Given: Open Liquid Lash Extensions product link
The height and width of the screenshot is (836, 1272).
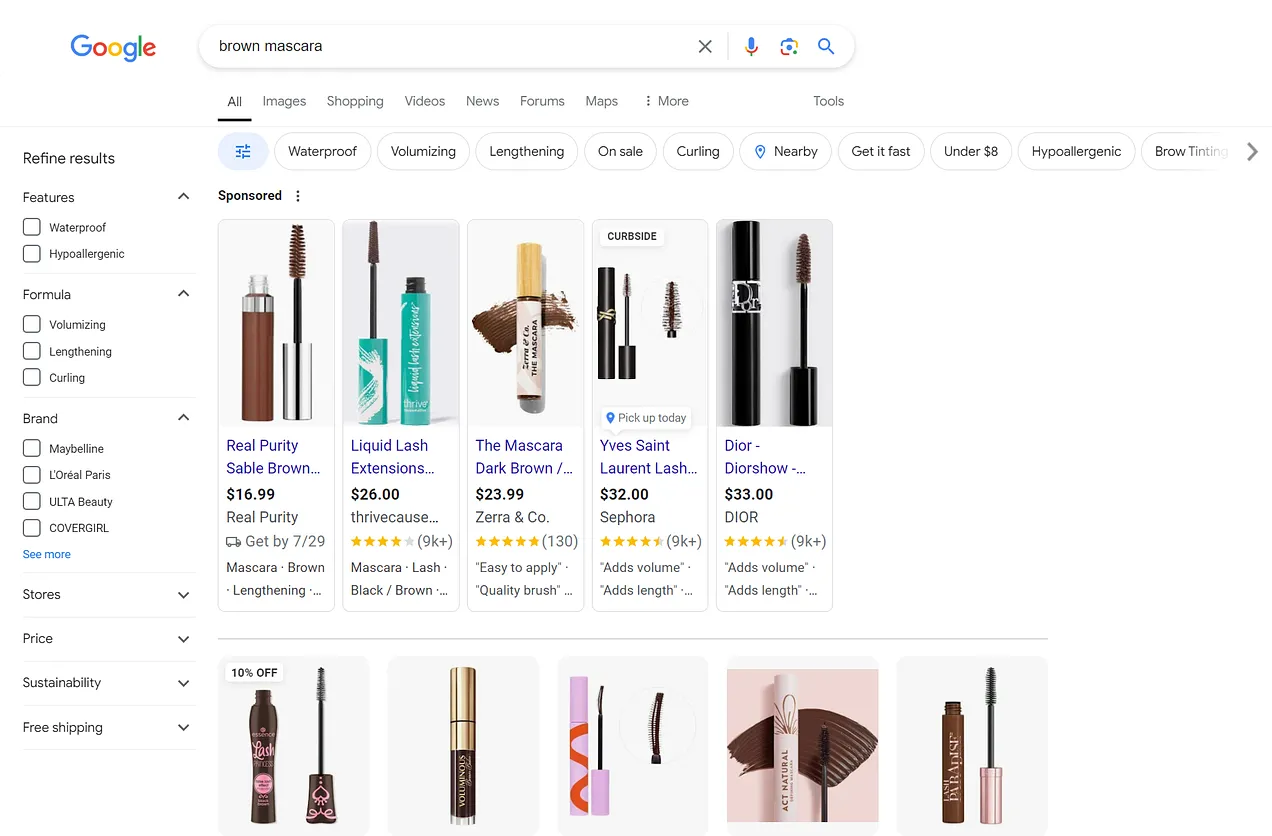Looking at the screenshot, I should pos(393,457).
